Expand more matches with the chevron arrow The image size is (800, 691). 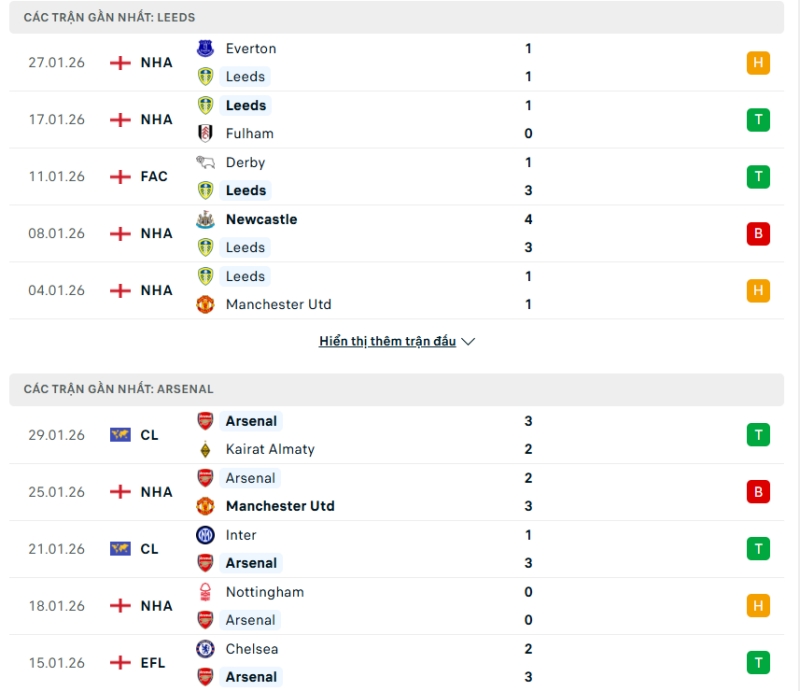(469, 341)
